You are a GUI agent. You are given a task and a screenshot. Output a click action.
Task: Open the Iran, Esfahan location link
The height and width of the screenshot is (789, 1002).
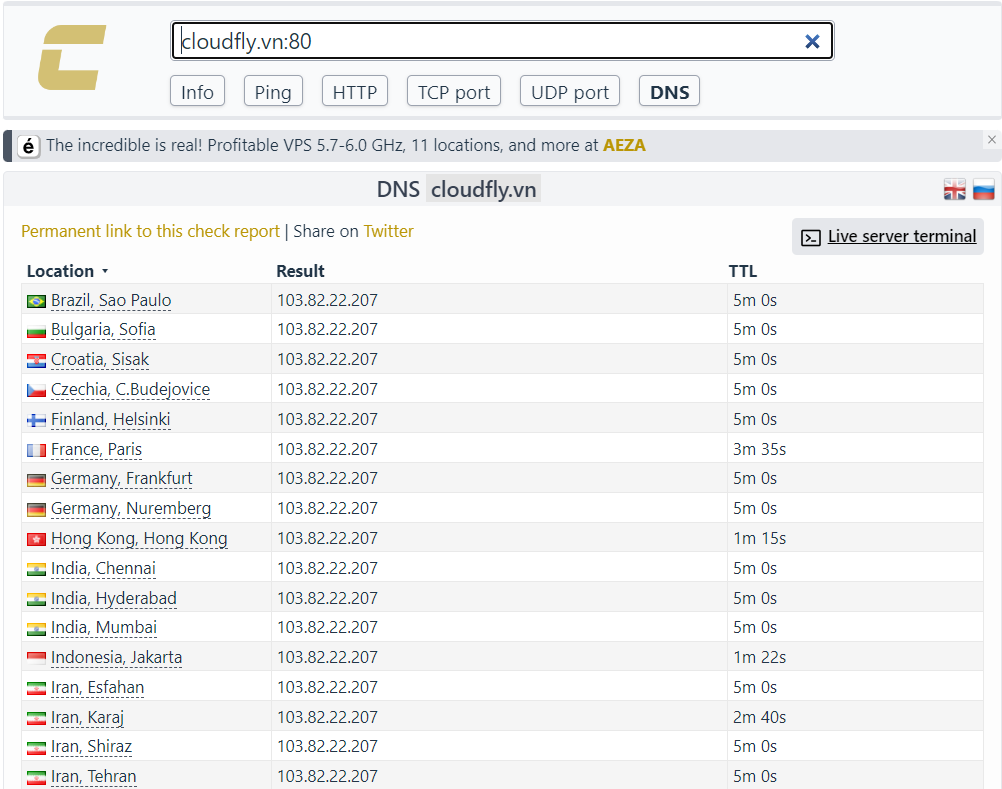click(x=97, y=687)
